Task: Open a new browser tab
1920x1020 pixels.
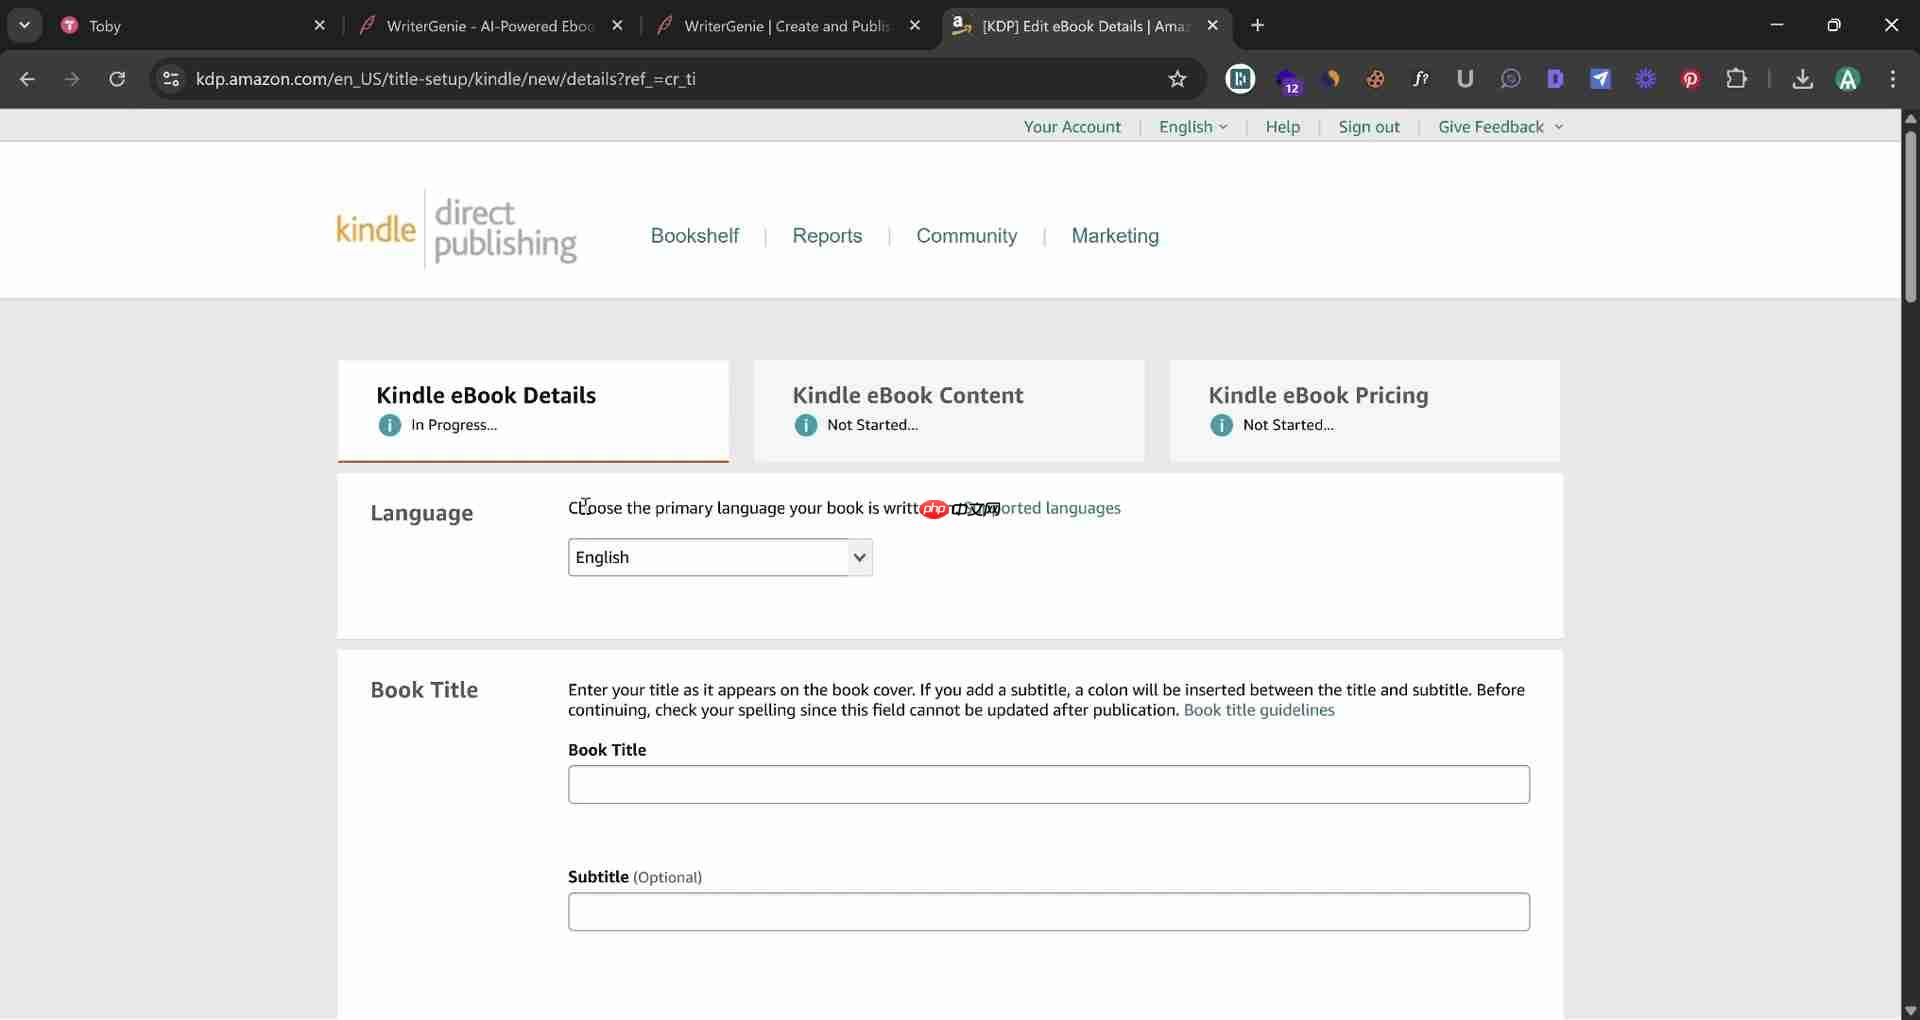Action: pos(1257,25)
